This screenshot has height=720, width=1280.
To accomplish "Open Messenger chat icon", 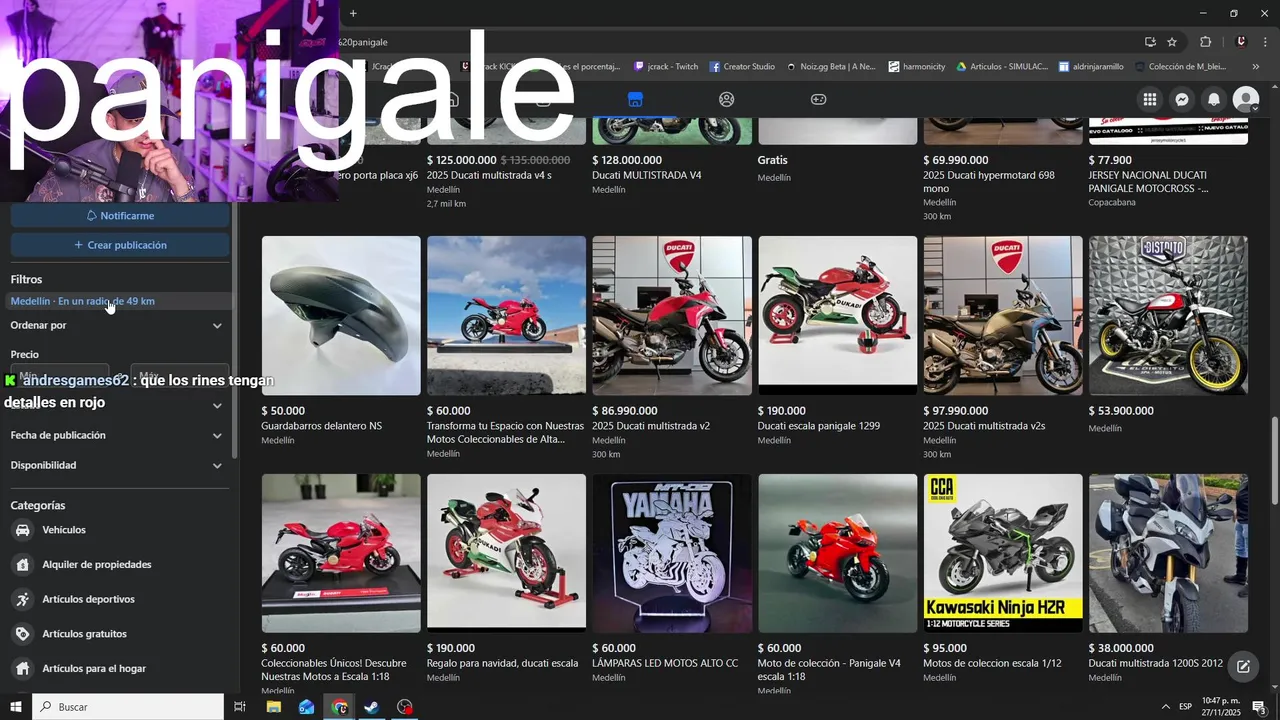I will [x=1182, y=99].
